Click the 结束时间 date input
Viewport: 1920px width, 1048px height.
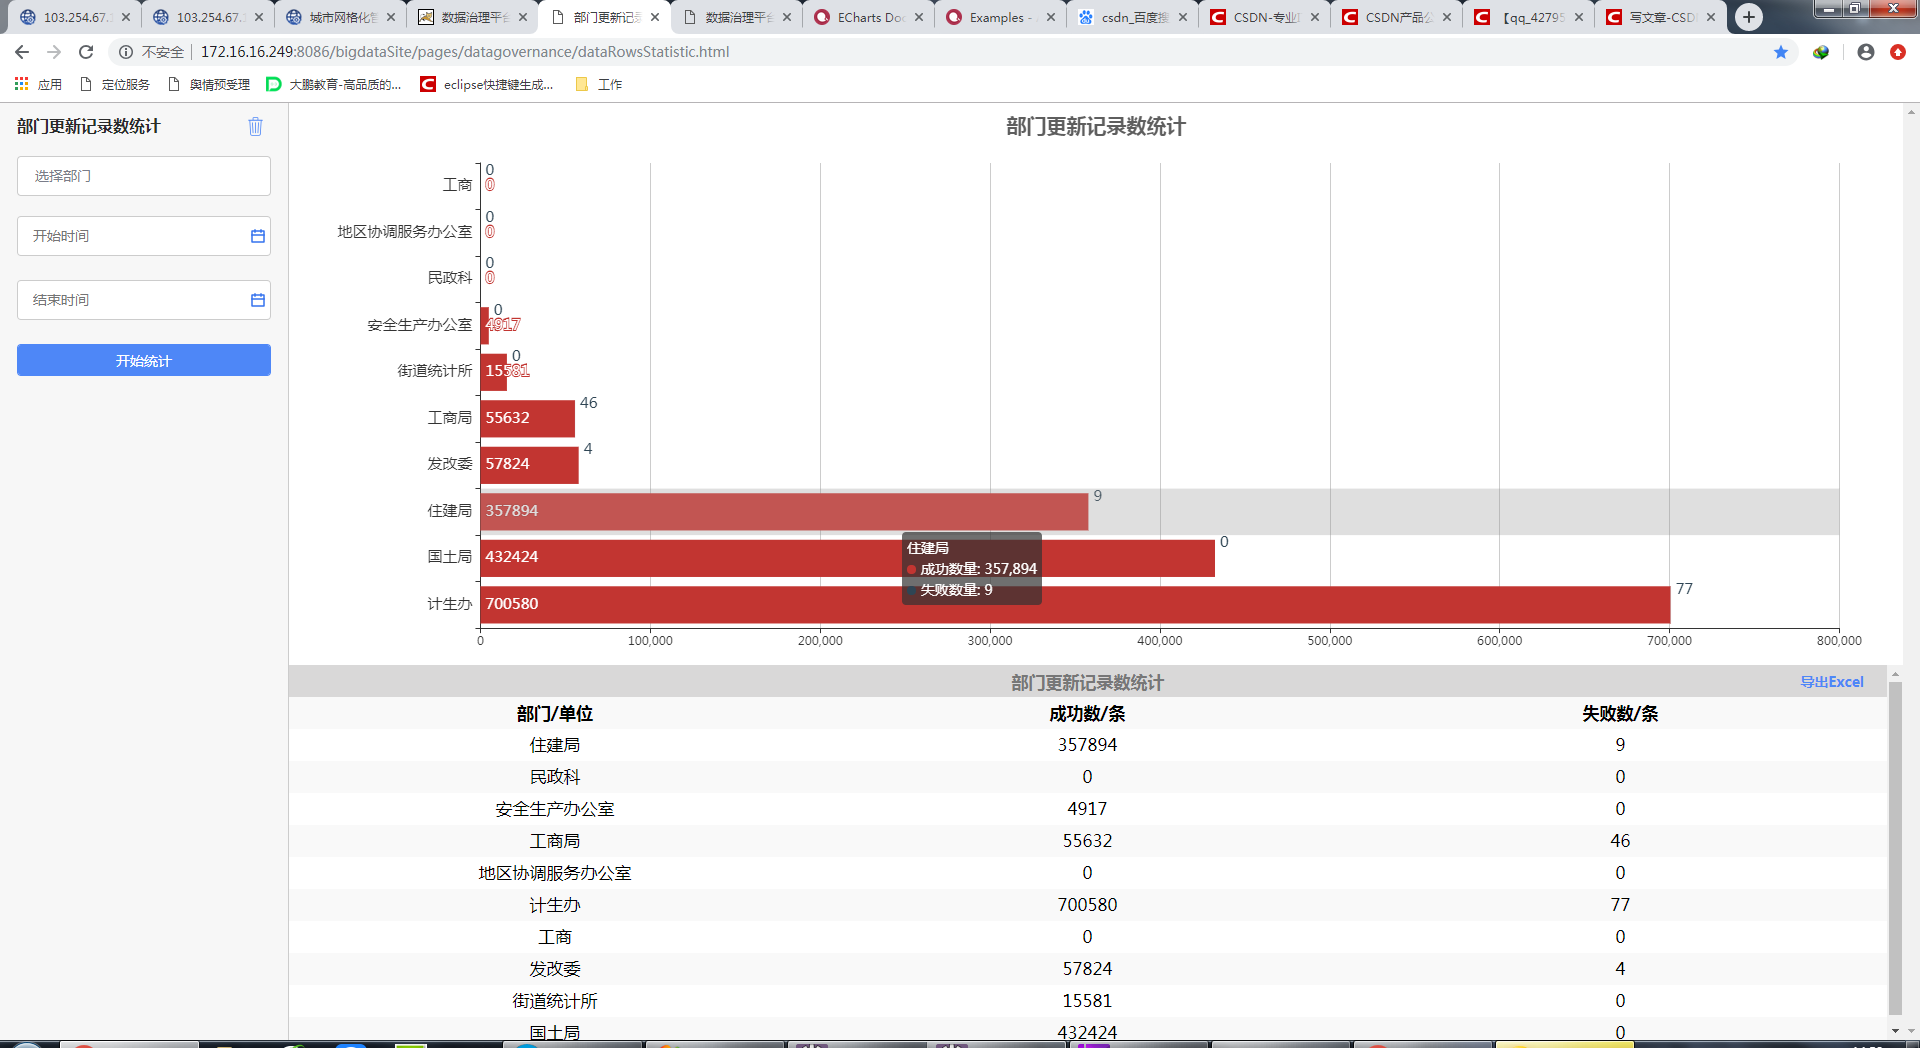144,300
